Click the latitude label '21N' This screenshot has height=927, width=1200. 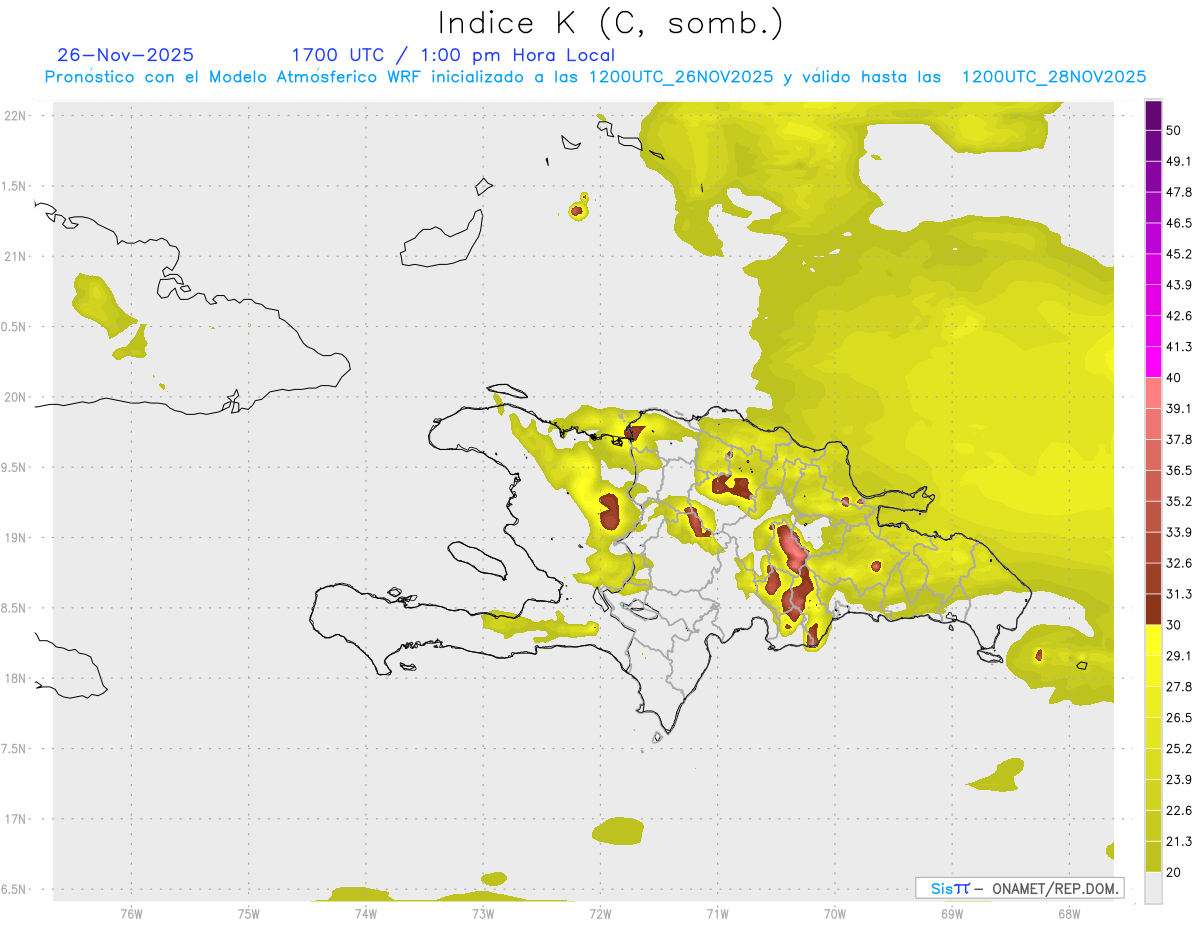(16, 257)
